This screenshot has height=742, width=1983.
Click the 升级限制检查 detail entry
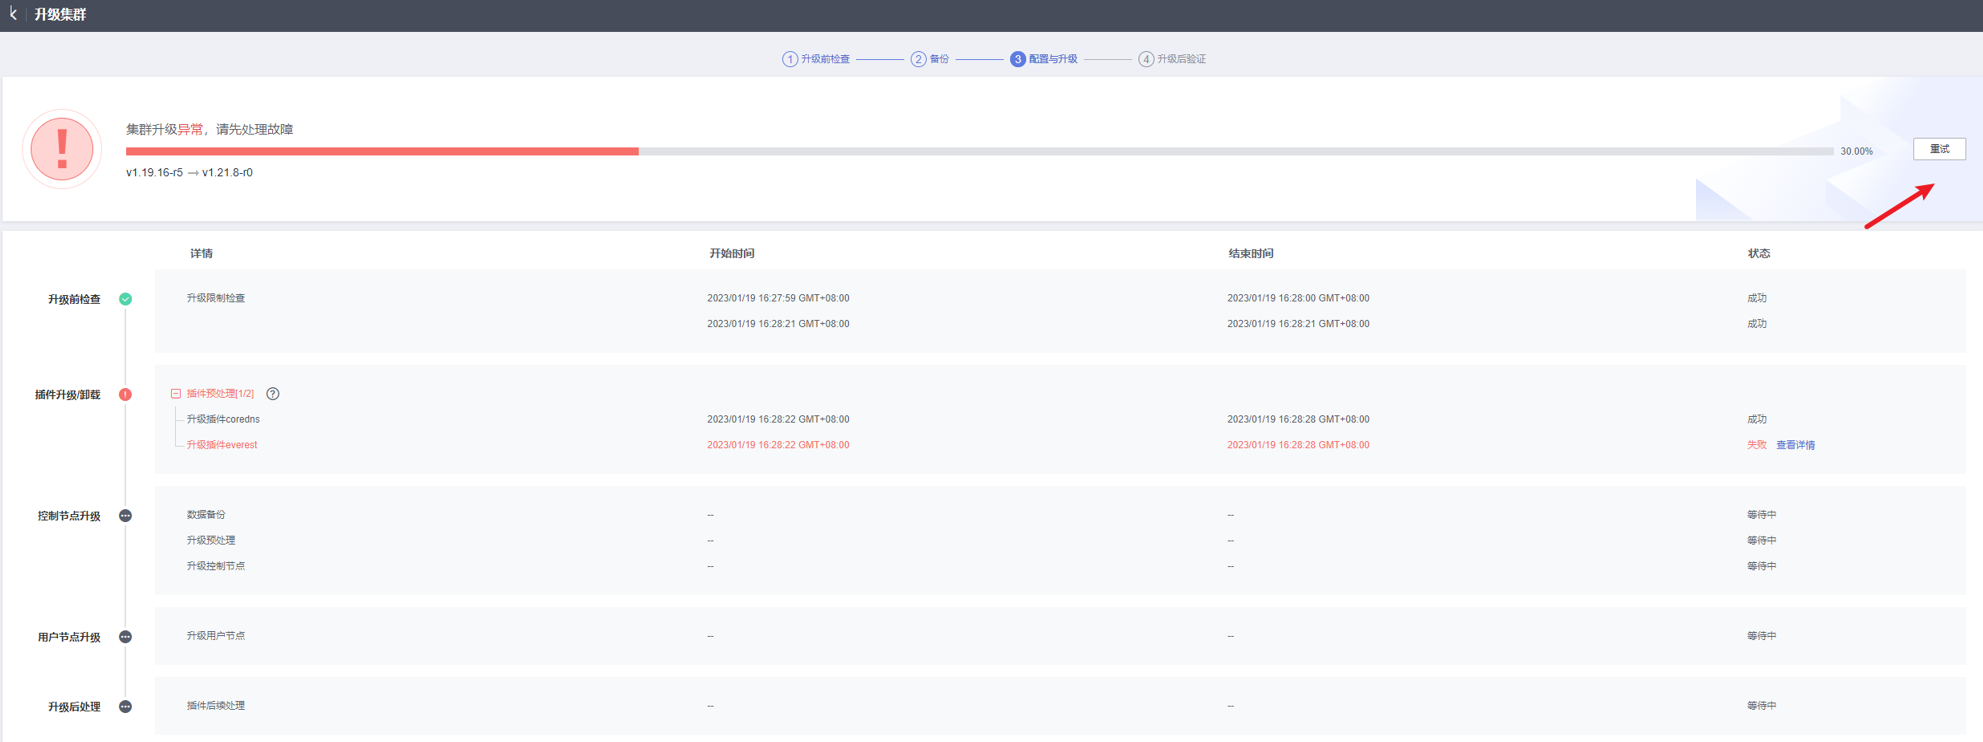216,298
